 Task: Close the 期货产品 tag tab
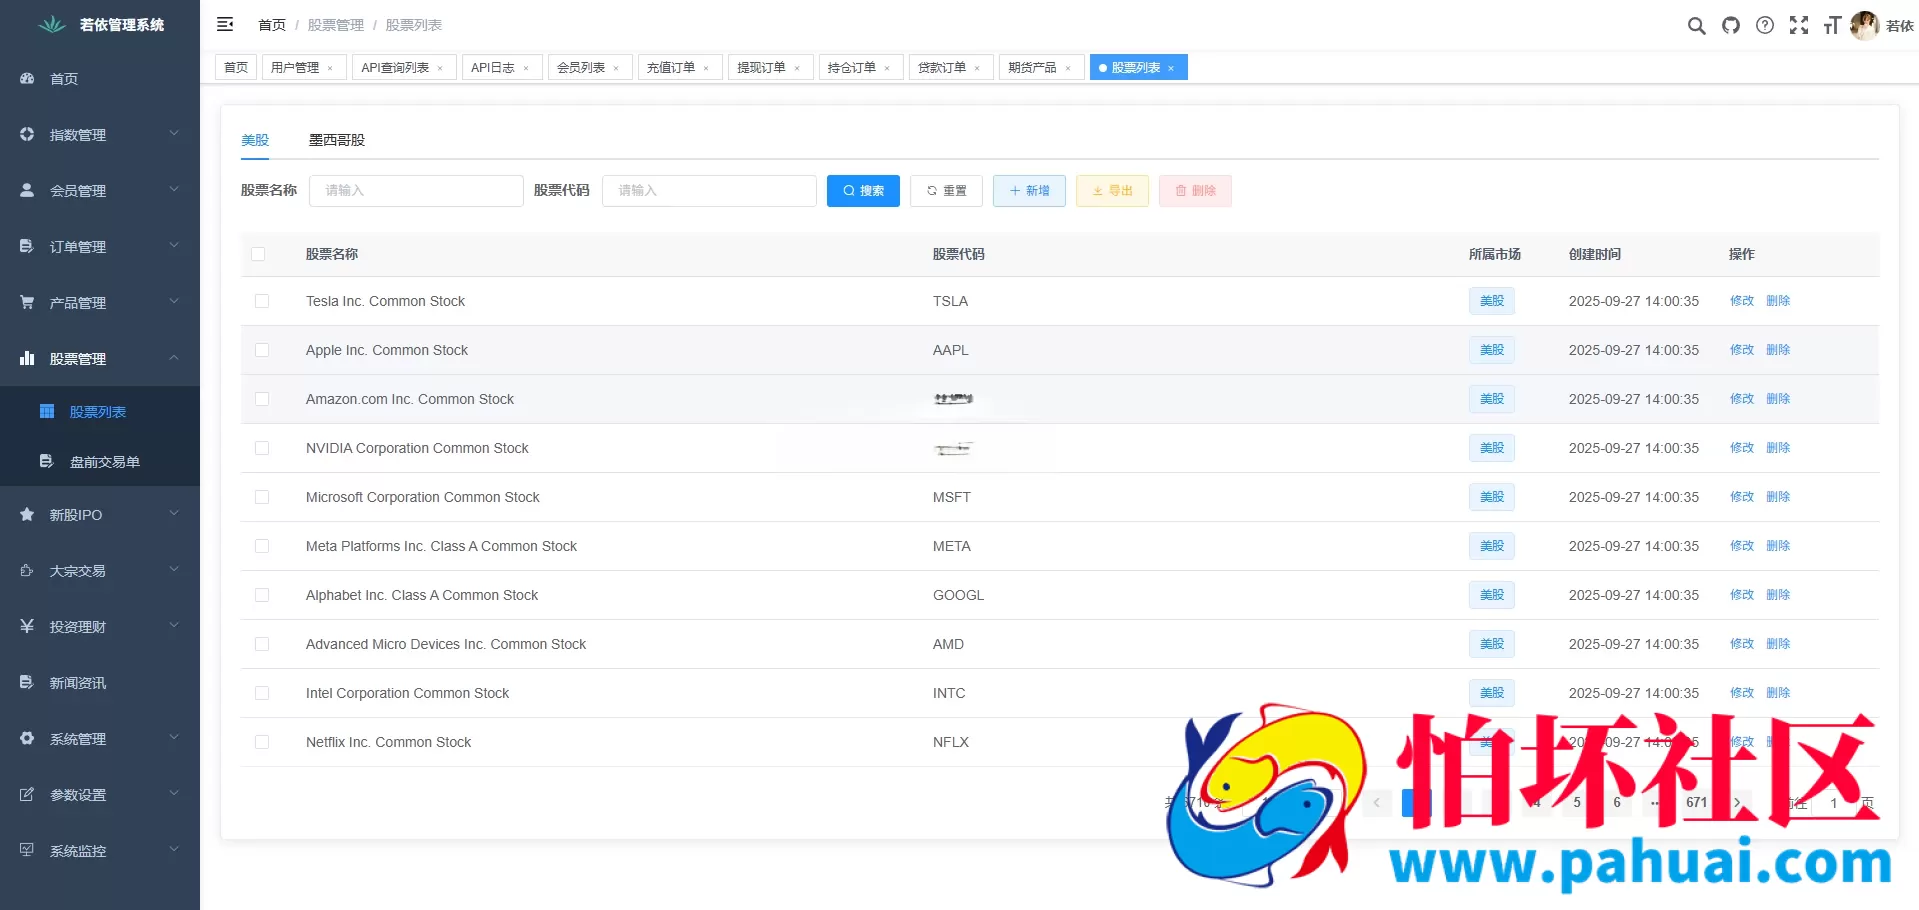click(1068, 68)
